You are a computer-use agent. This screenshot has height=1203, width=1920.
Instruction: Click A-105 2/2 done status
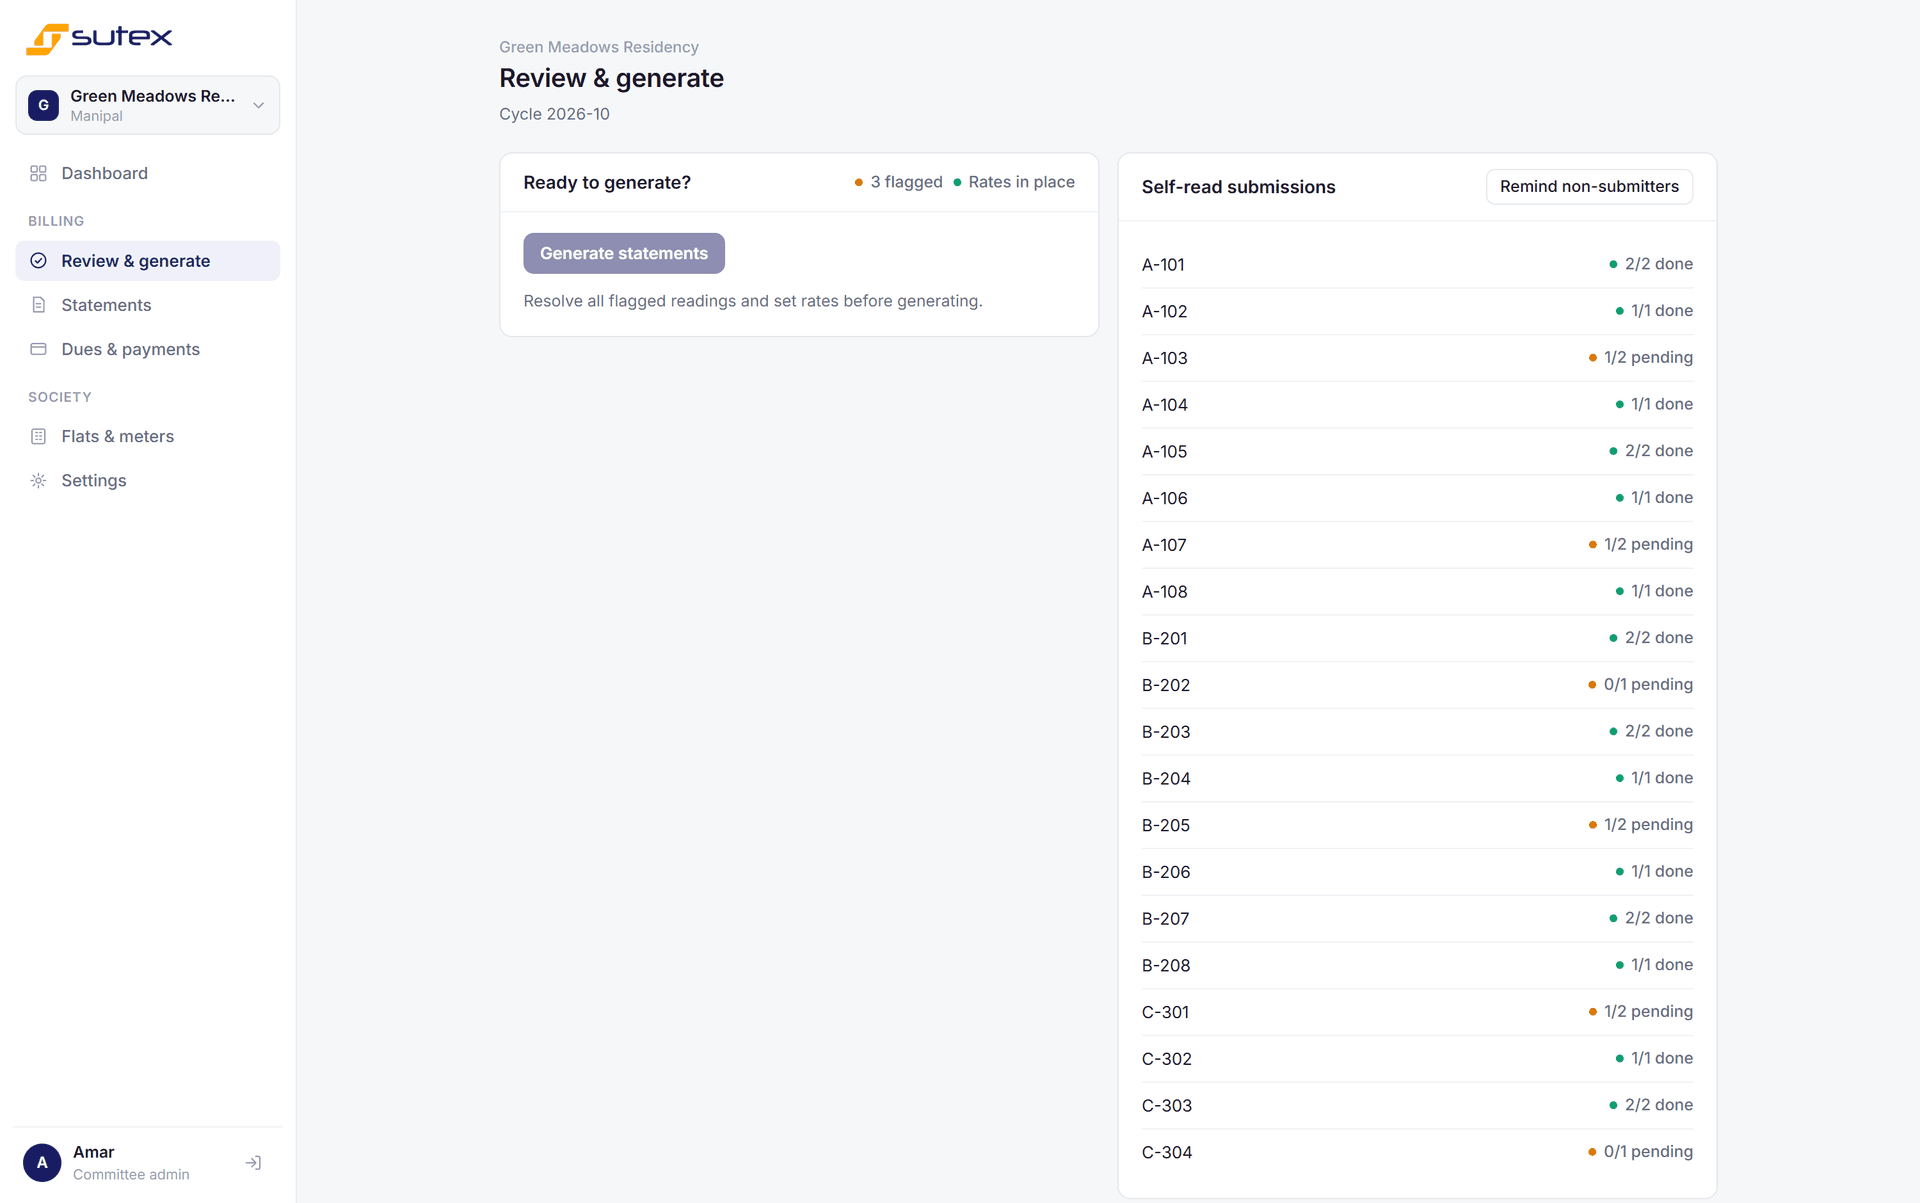1650,451
